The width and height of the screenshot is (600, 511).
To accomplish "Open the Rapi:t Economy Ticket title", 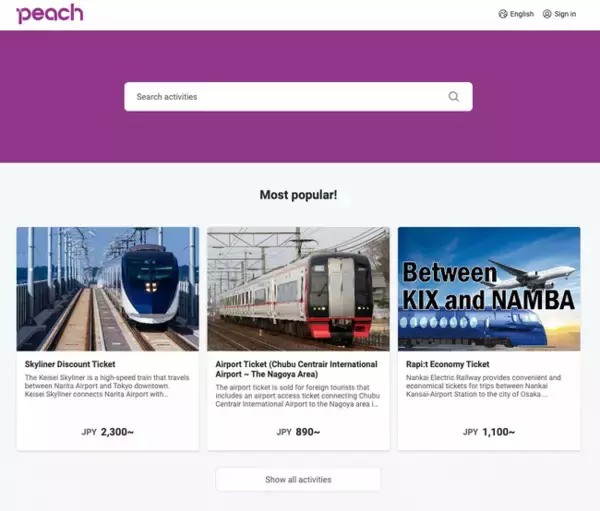I will 448,364.
